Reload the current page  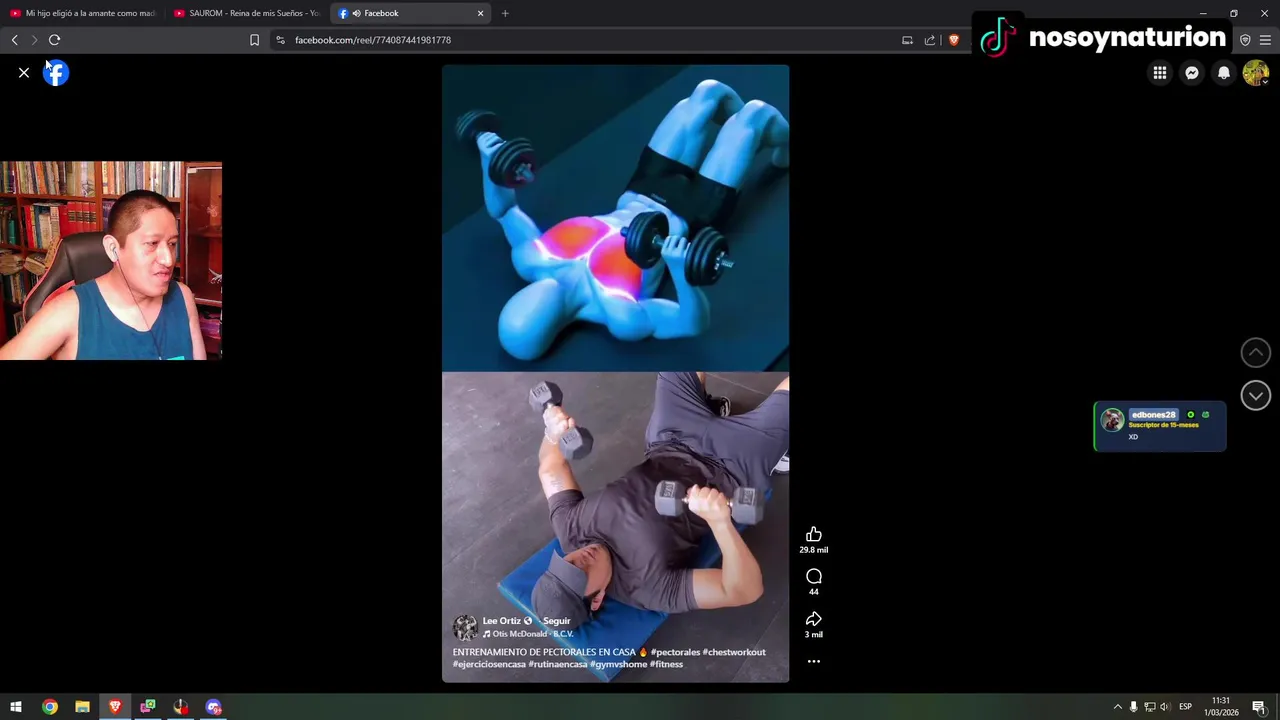(x=54, y=40)
